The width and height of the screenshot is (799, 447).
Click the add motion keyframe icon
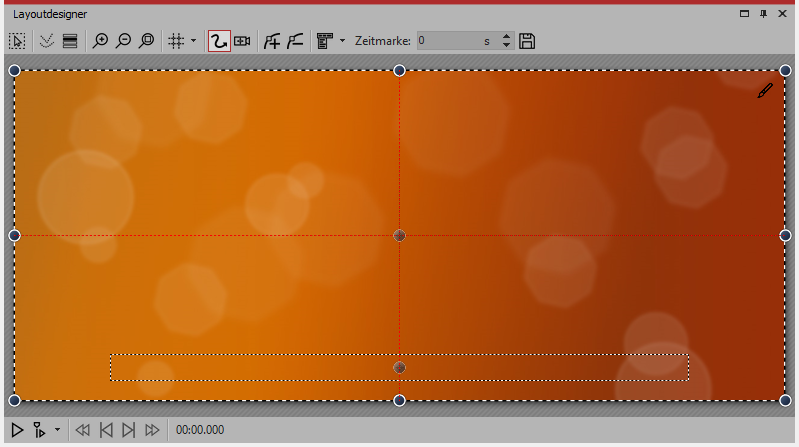pyautogui.click(x=271, y=41)
